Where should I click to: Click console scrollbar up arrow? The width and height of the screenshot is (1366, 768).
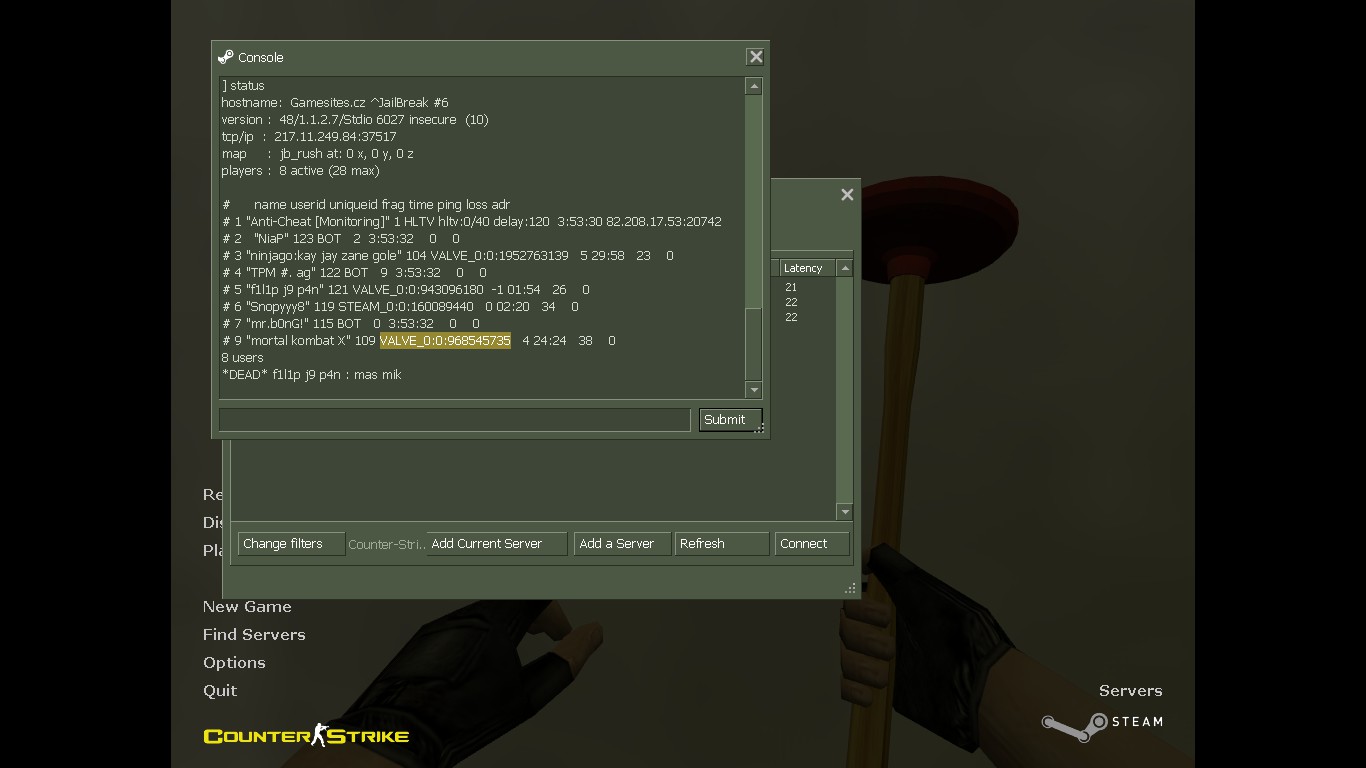(754, 87)
